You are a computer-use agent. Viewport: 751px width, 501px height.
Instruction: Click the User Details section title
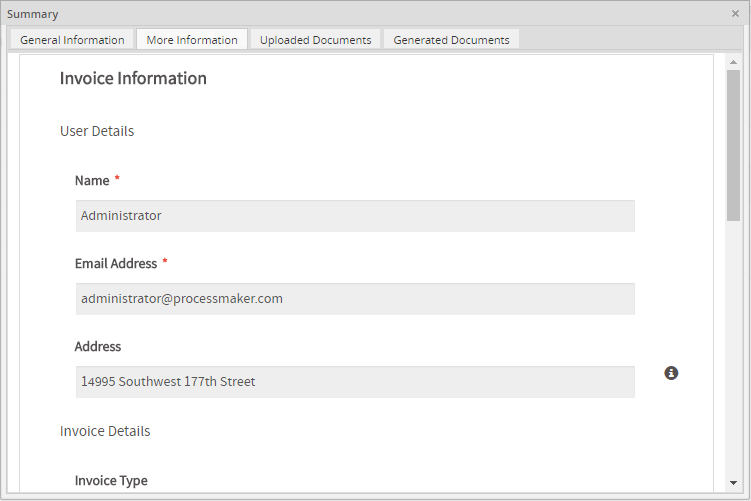[97, 131]
